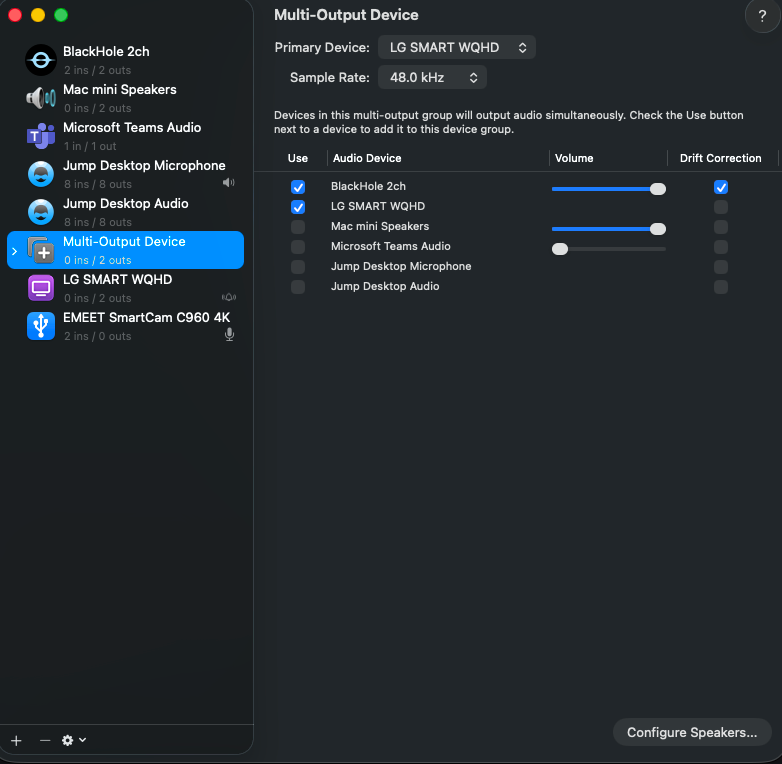Enable Drift Correction for LG SMART WQHD
Viewport: 782px width, 764px height.
pos(721,207)
